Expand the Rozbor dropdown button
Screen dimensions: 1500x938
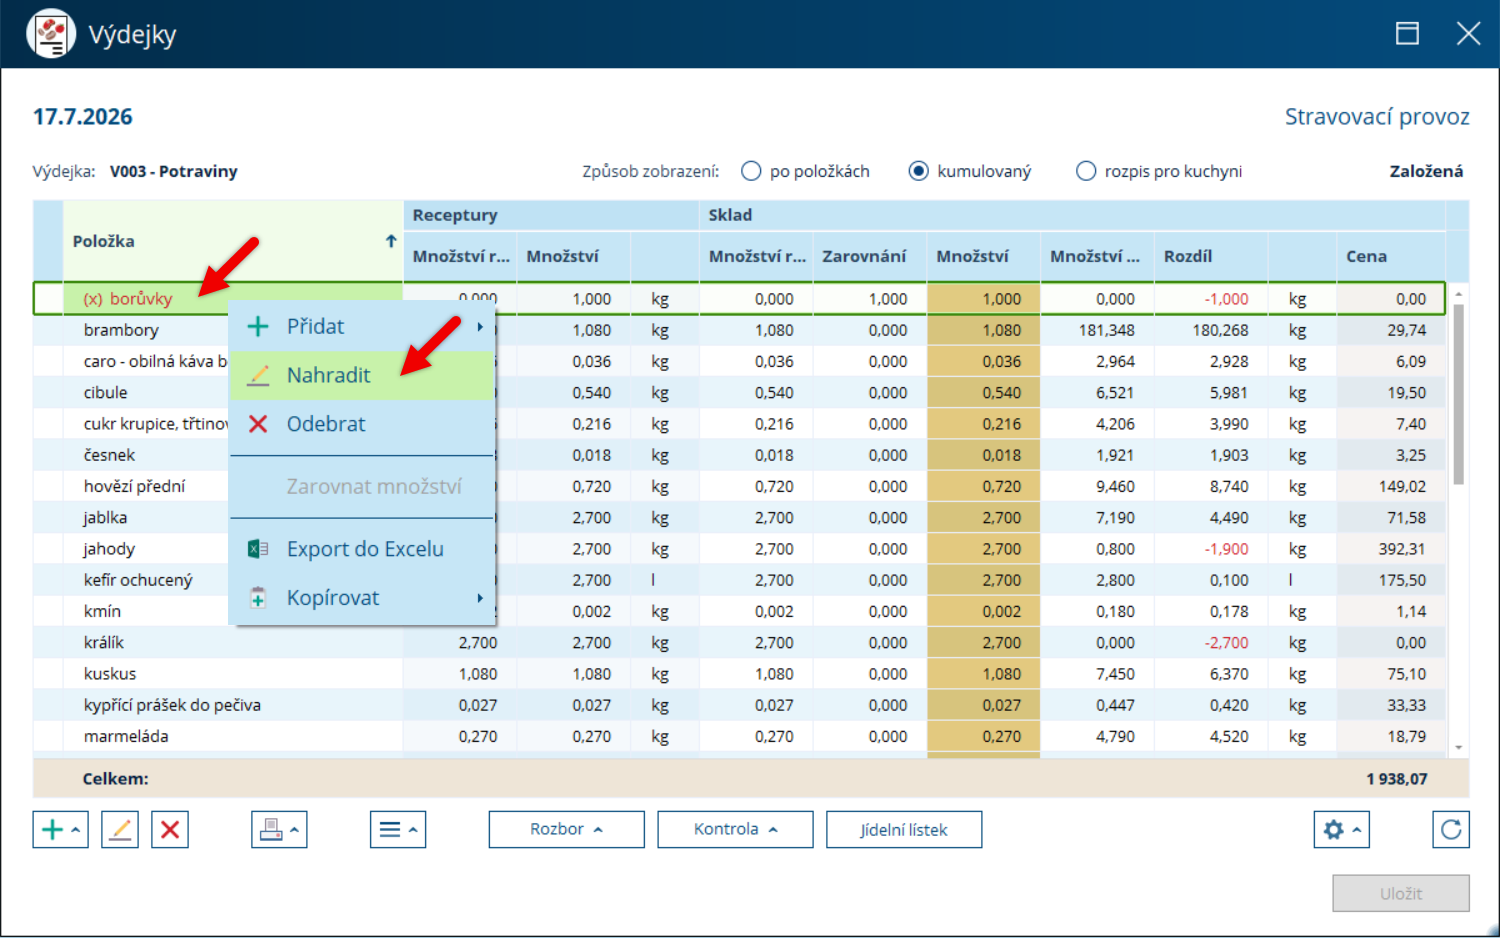tap(566, 829)
